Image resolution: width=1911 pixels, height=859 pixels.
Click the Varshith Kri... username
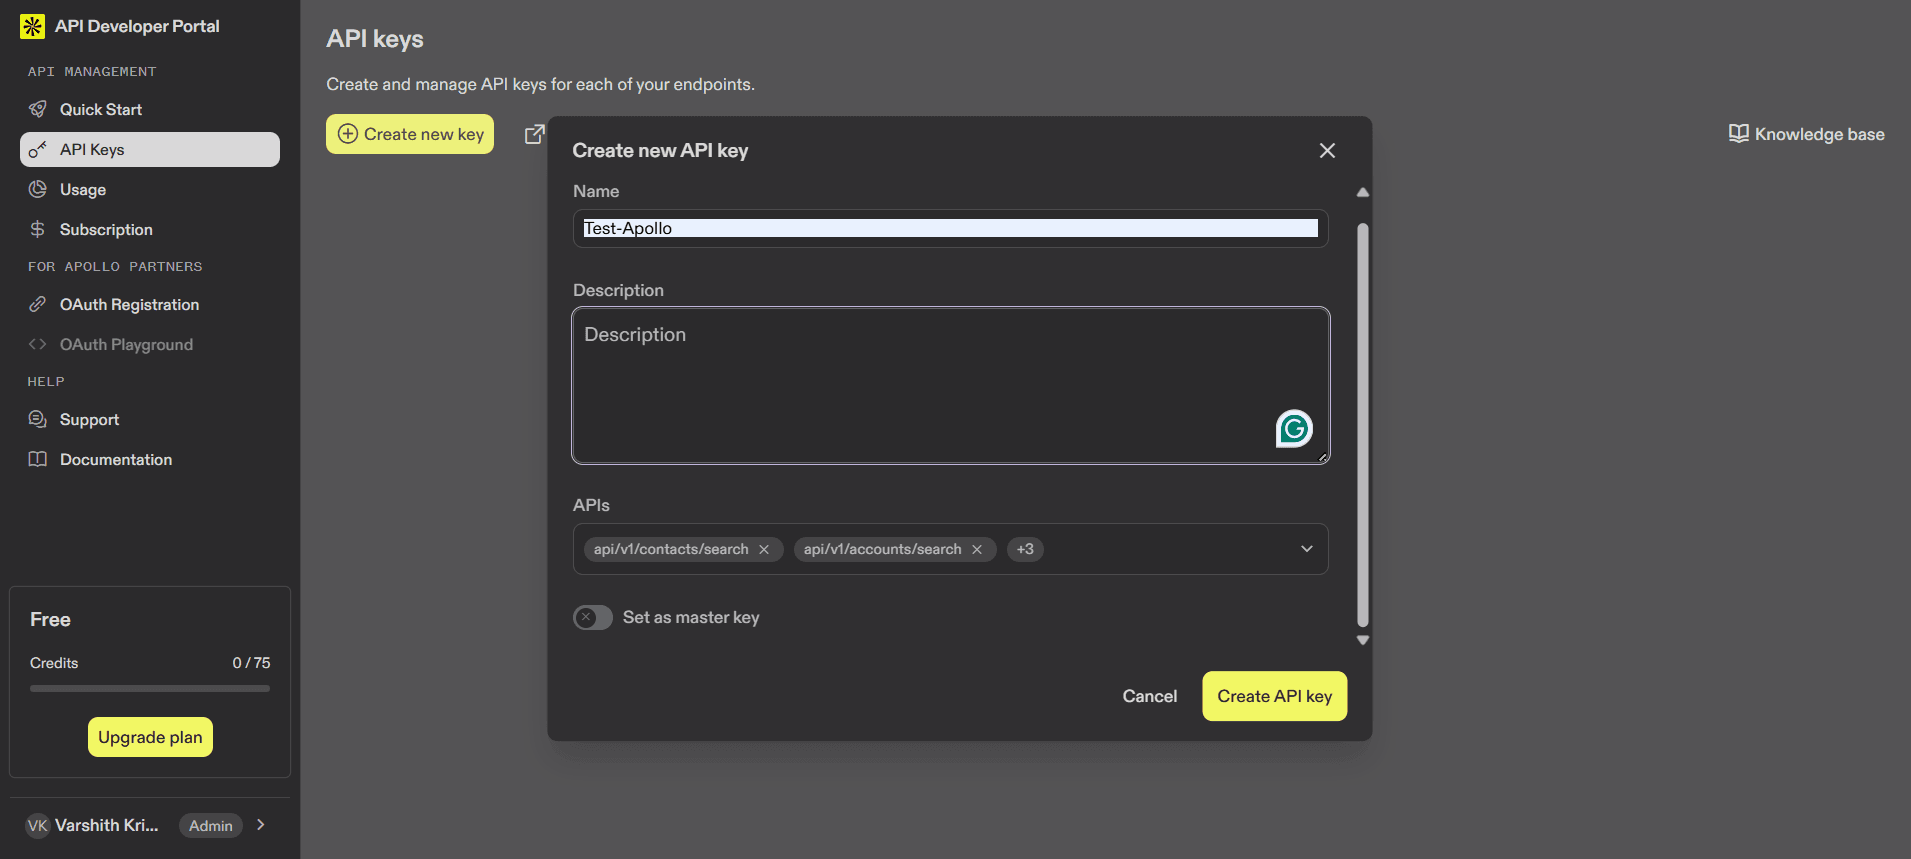[107, 825]
